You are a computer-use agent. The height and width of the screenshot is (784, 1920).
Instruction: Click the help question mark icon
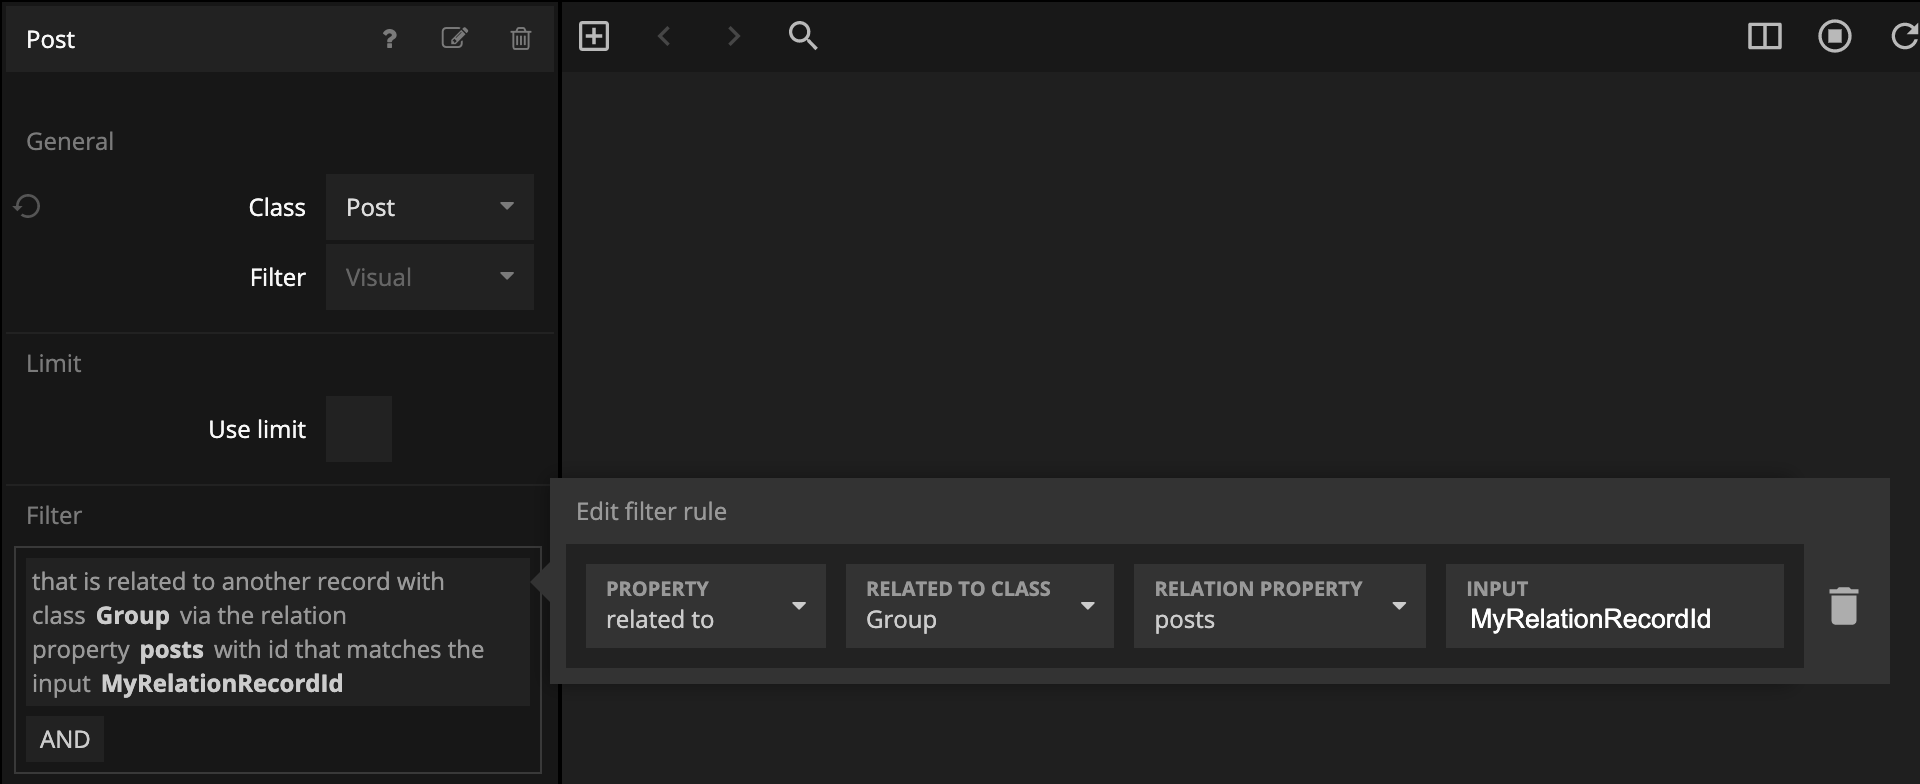click(389, 39)
